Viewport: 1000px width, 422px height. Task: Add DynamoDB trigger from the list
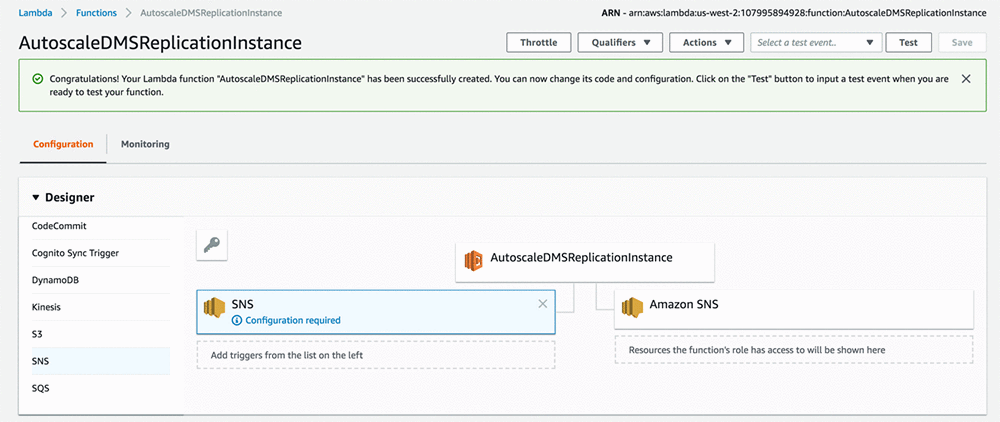(x=55, y=280)
